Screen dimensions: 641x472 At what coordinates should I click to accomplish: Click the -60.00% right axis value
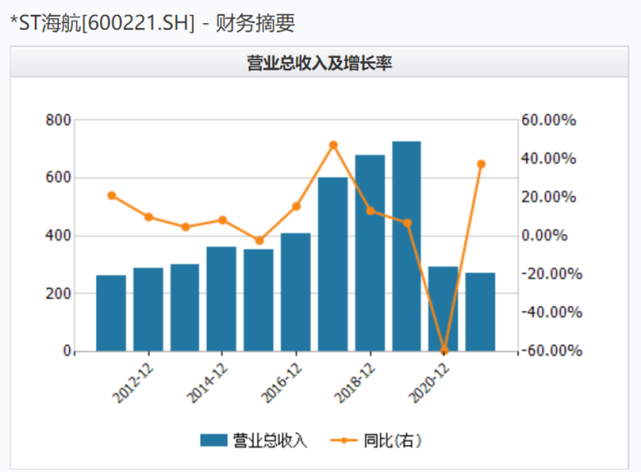coord(552,351)
